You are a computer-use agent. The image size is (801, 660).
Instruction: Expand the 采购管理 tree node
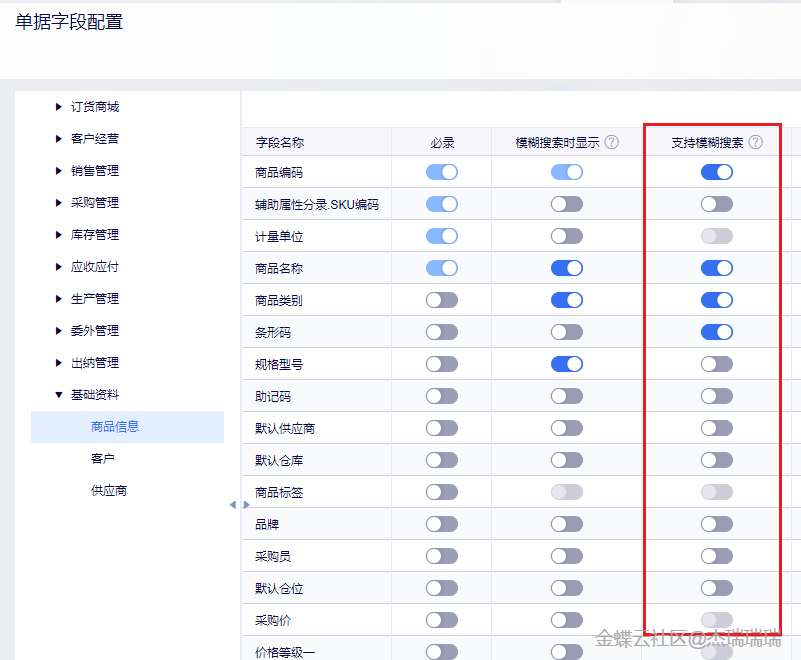pyautogui.click(x=58, y=203)
